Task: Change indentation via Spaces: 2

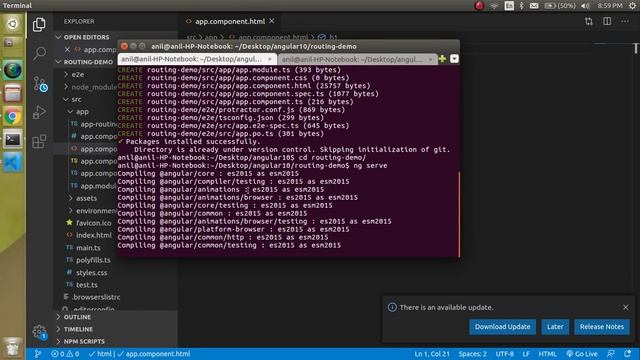Action: point(472,354)
